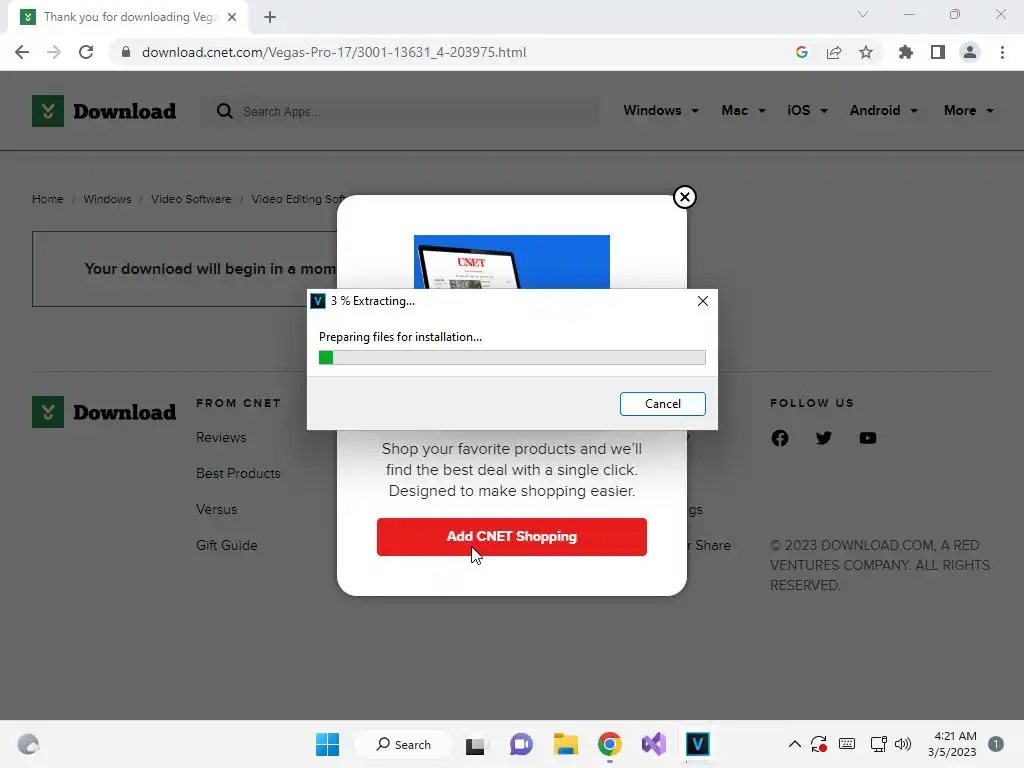Go to the Home breadcrumb

[x=48, y=199]
